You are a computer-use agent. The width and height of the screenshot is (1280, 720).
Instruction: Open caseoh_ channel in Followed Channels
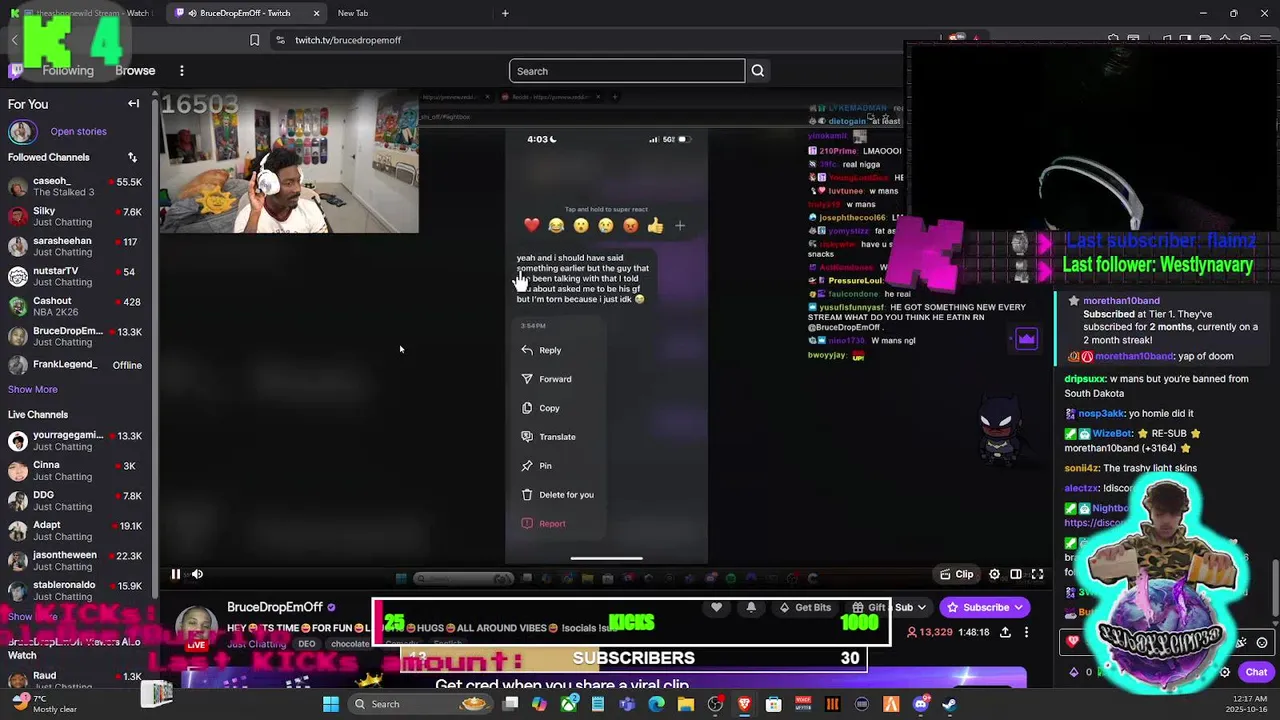75,187
